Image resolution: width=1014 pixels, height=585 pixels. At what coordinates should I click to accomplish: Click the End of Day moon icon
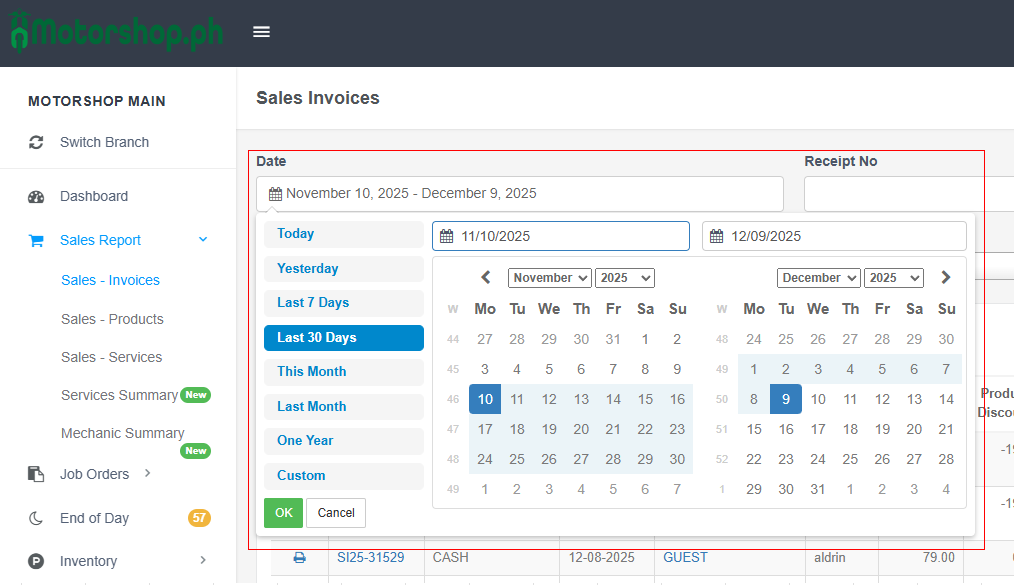point(36,518)
